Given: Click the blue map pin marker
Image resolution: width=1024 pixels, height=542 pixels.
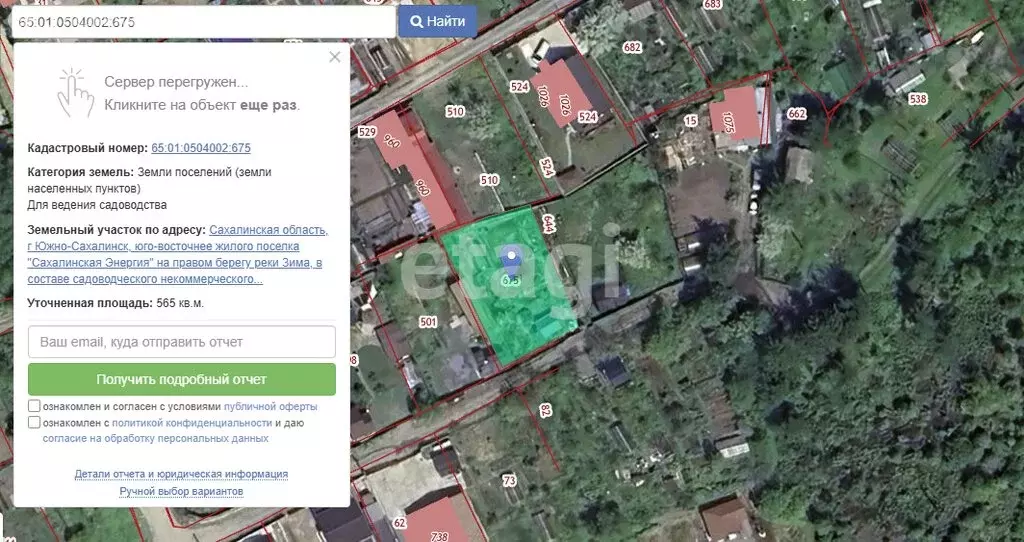Looking at the screenshot, I should [x=512, y=260].
